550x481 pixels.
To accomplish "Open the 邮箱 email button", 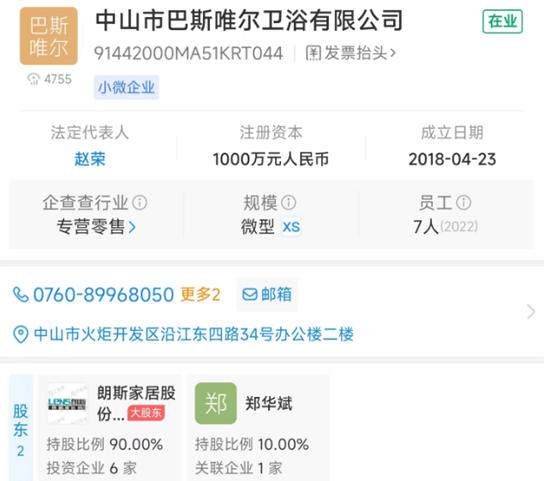I will (x=267, y=294).
